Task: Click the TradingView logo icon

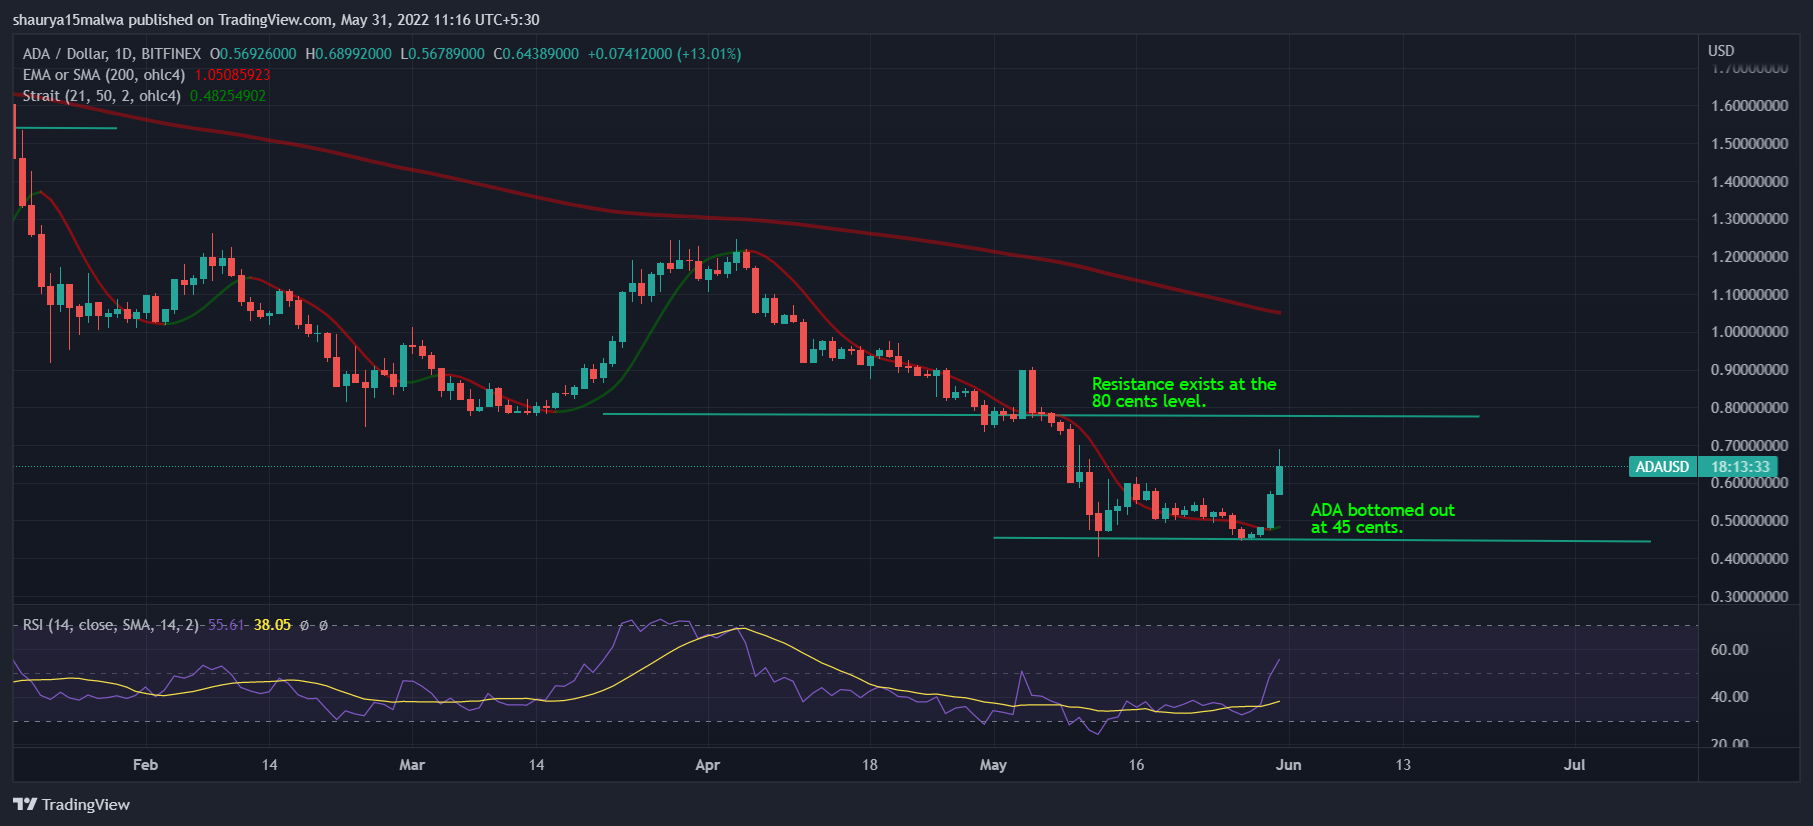Action: [x=25, y=804]
